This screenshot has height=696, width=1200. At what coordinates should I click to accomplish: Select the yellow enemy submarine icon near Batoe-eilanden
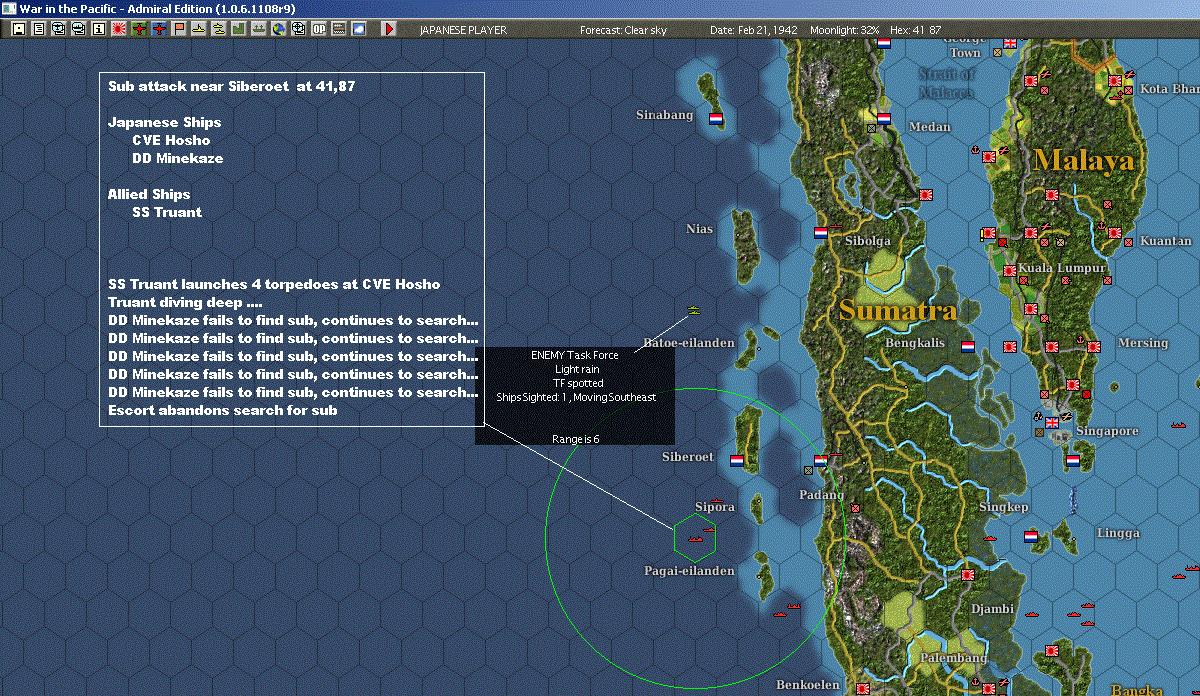pyautogui.click(x=694, y=311)
